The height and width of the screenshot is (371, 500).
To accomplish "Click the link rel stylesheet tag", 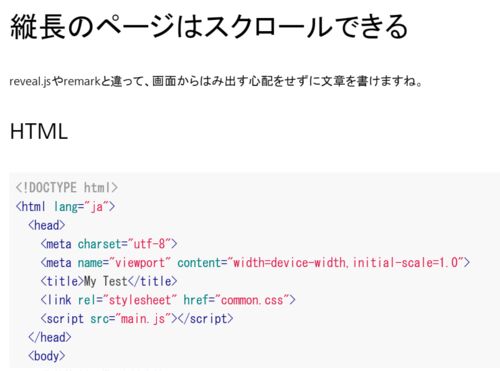I will 168,300.
